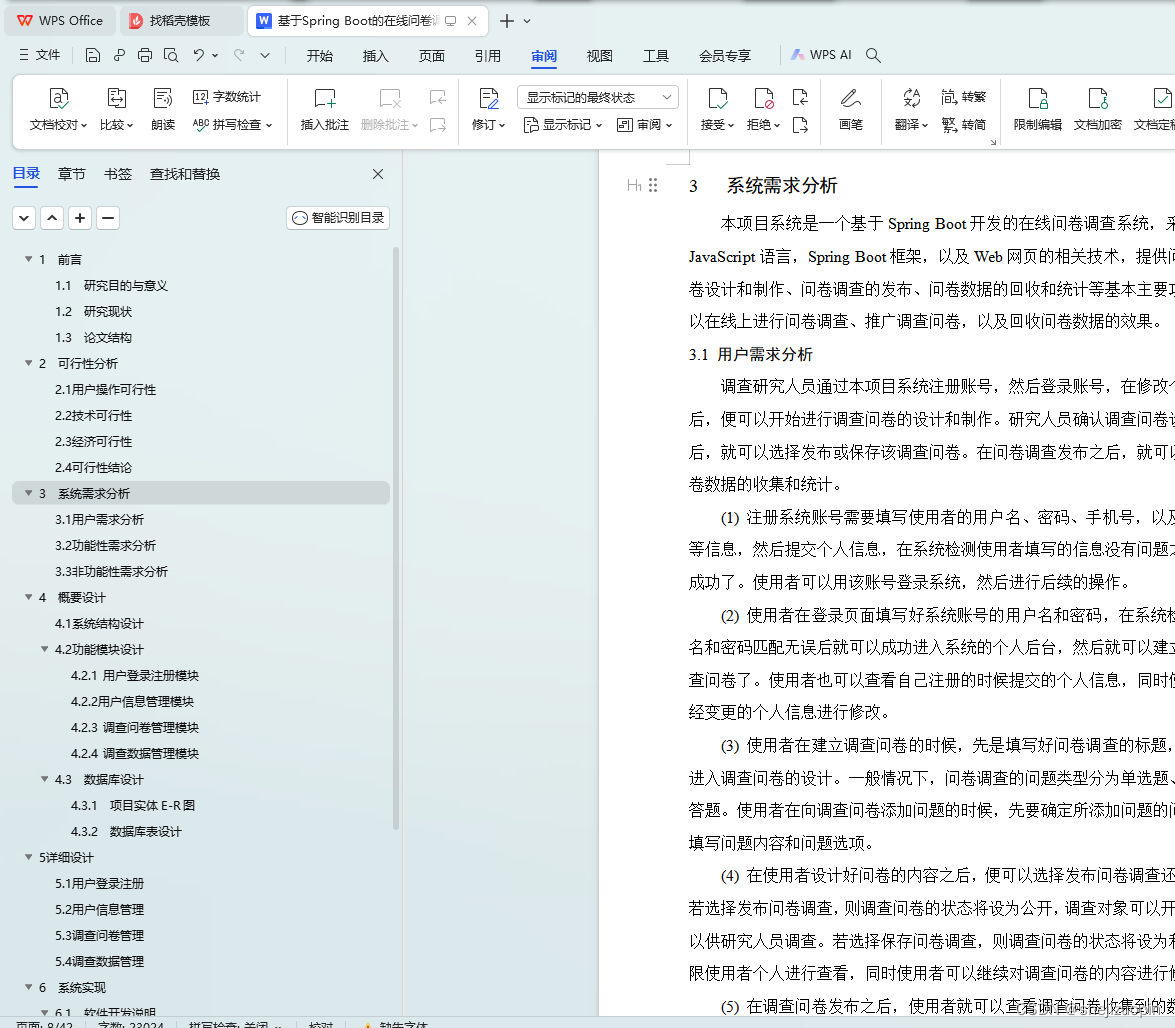Click the Undo arrow icon
Image resolution: width=1175 pixels, height=1028 pixels.
pyautogui.click(x=199, y=55)
